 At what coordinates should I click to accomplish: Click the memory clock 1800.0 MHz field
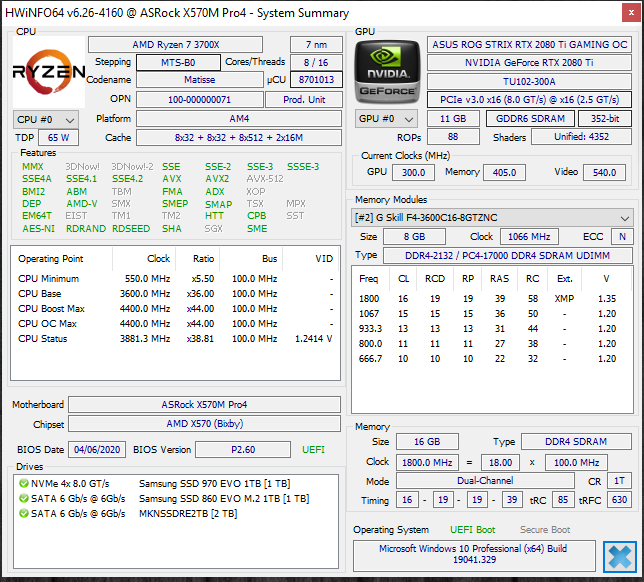coord(427,462)
